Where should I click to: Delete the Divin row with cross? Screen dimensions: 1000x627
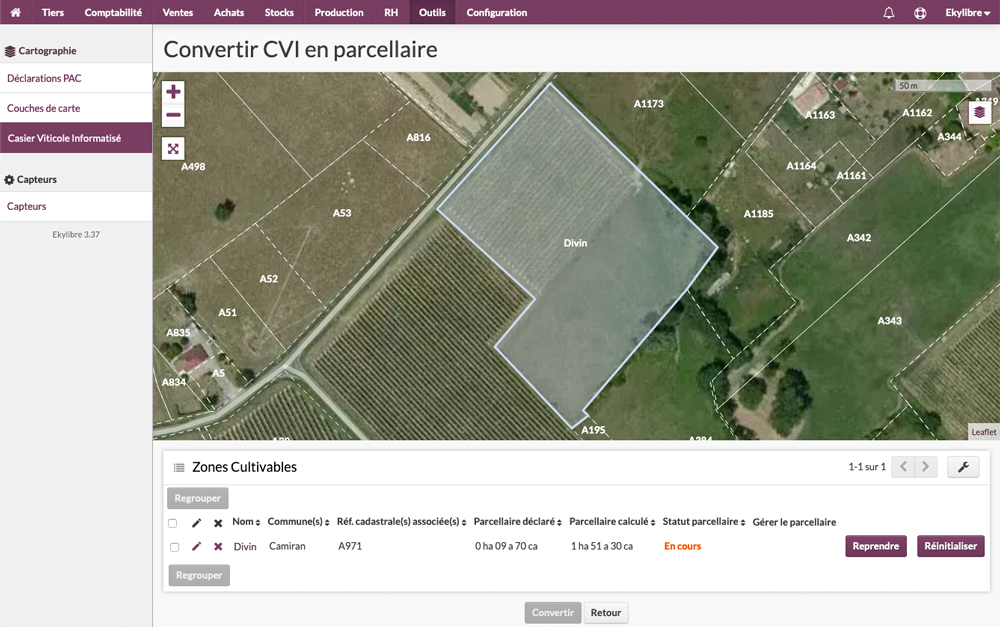coord(218,547)
